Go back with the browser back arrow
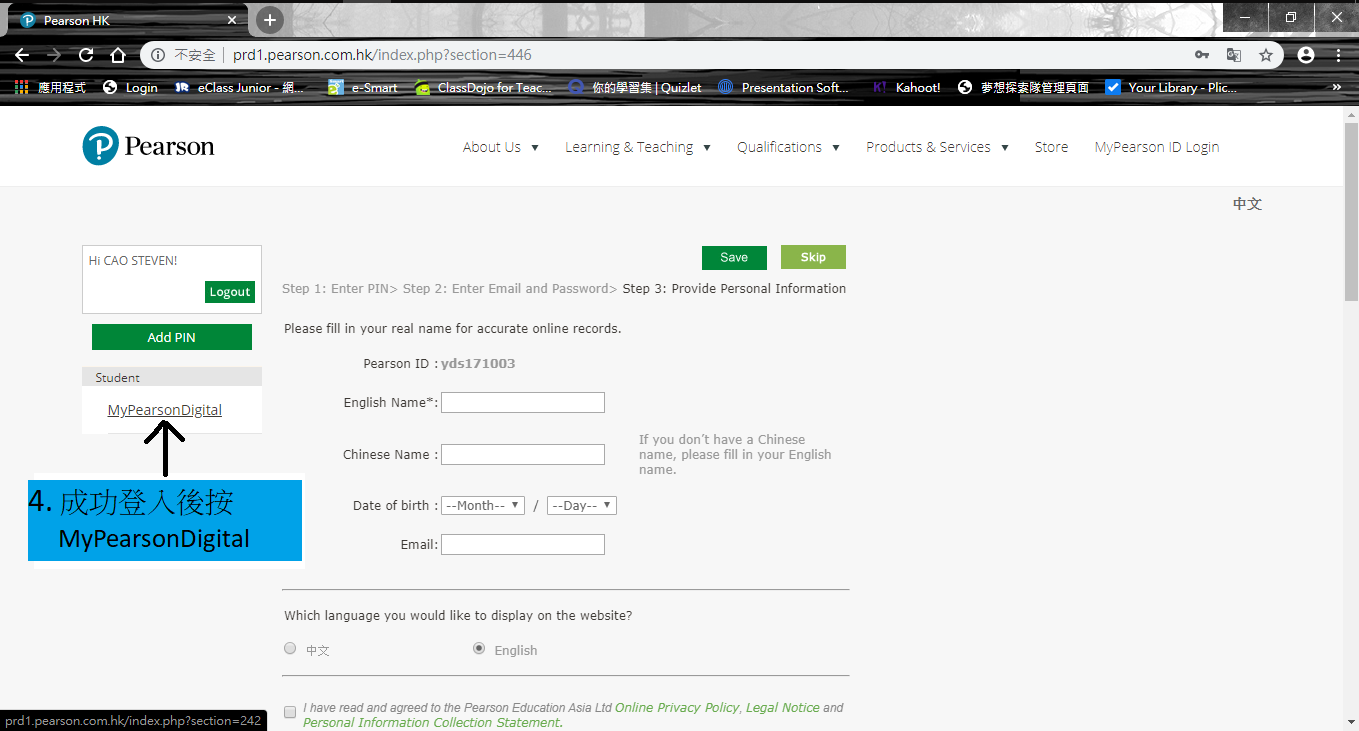Screen dimensions: 1359x731 click(x=22, y=55)
